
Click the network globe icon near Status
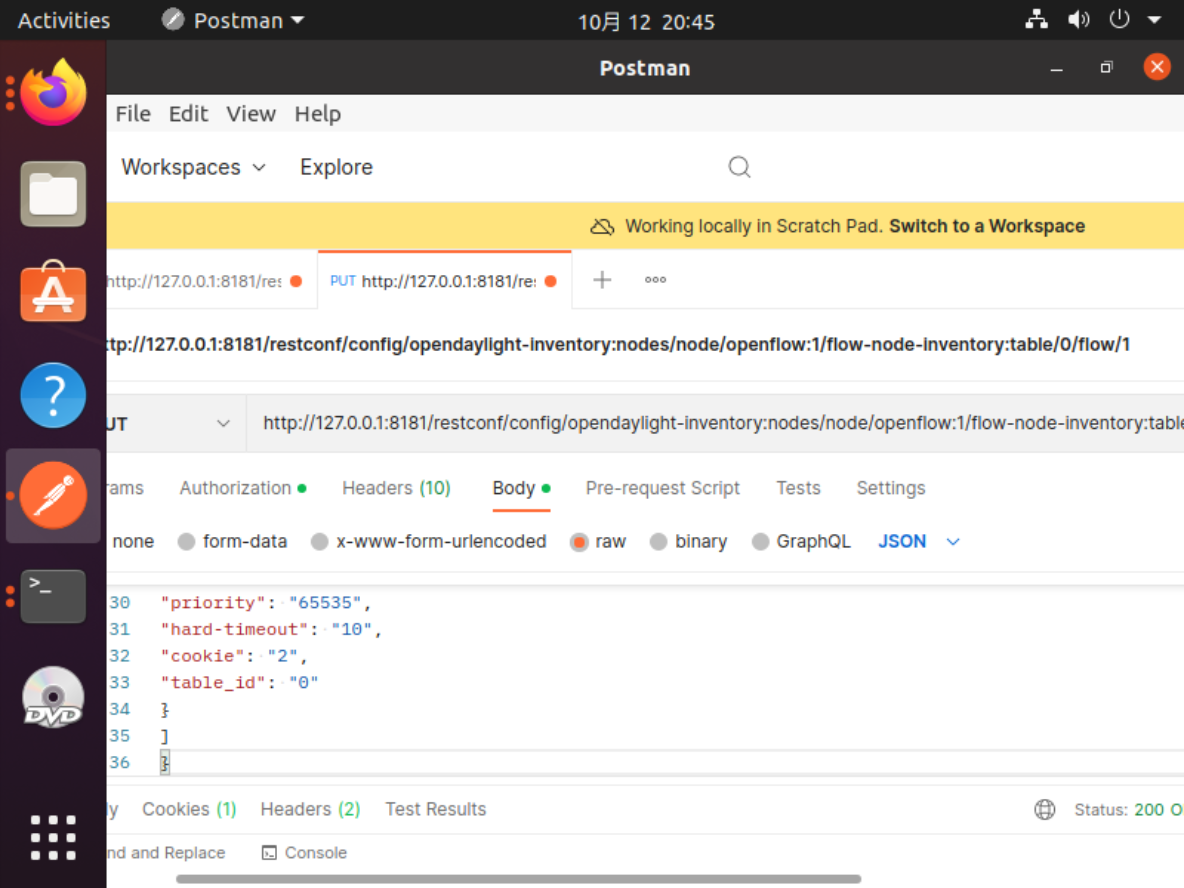click(1045, 809)
